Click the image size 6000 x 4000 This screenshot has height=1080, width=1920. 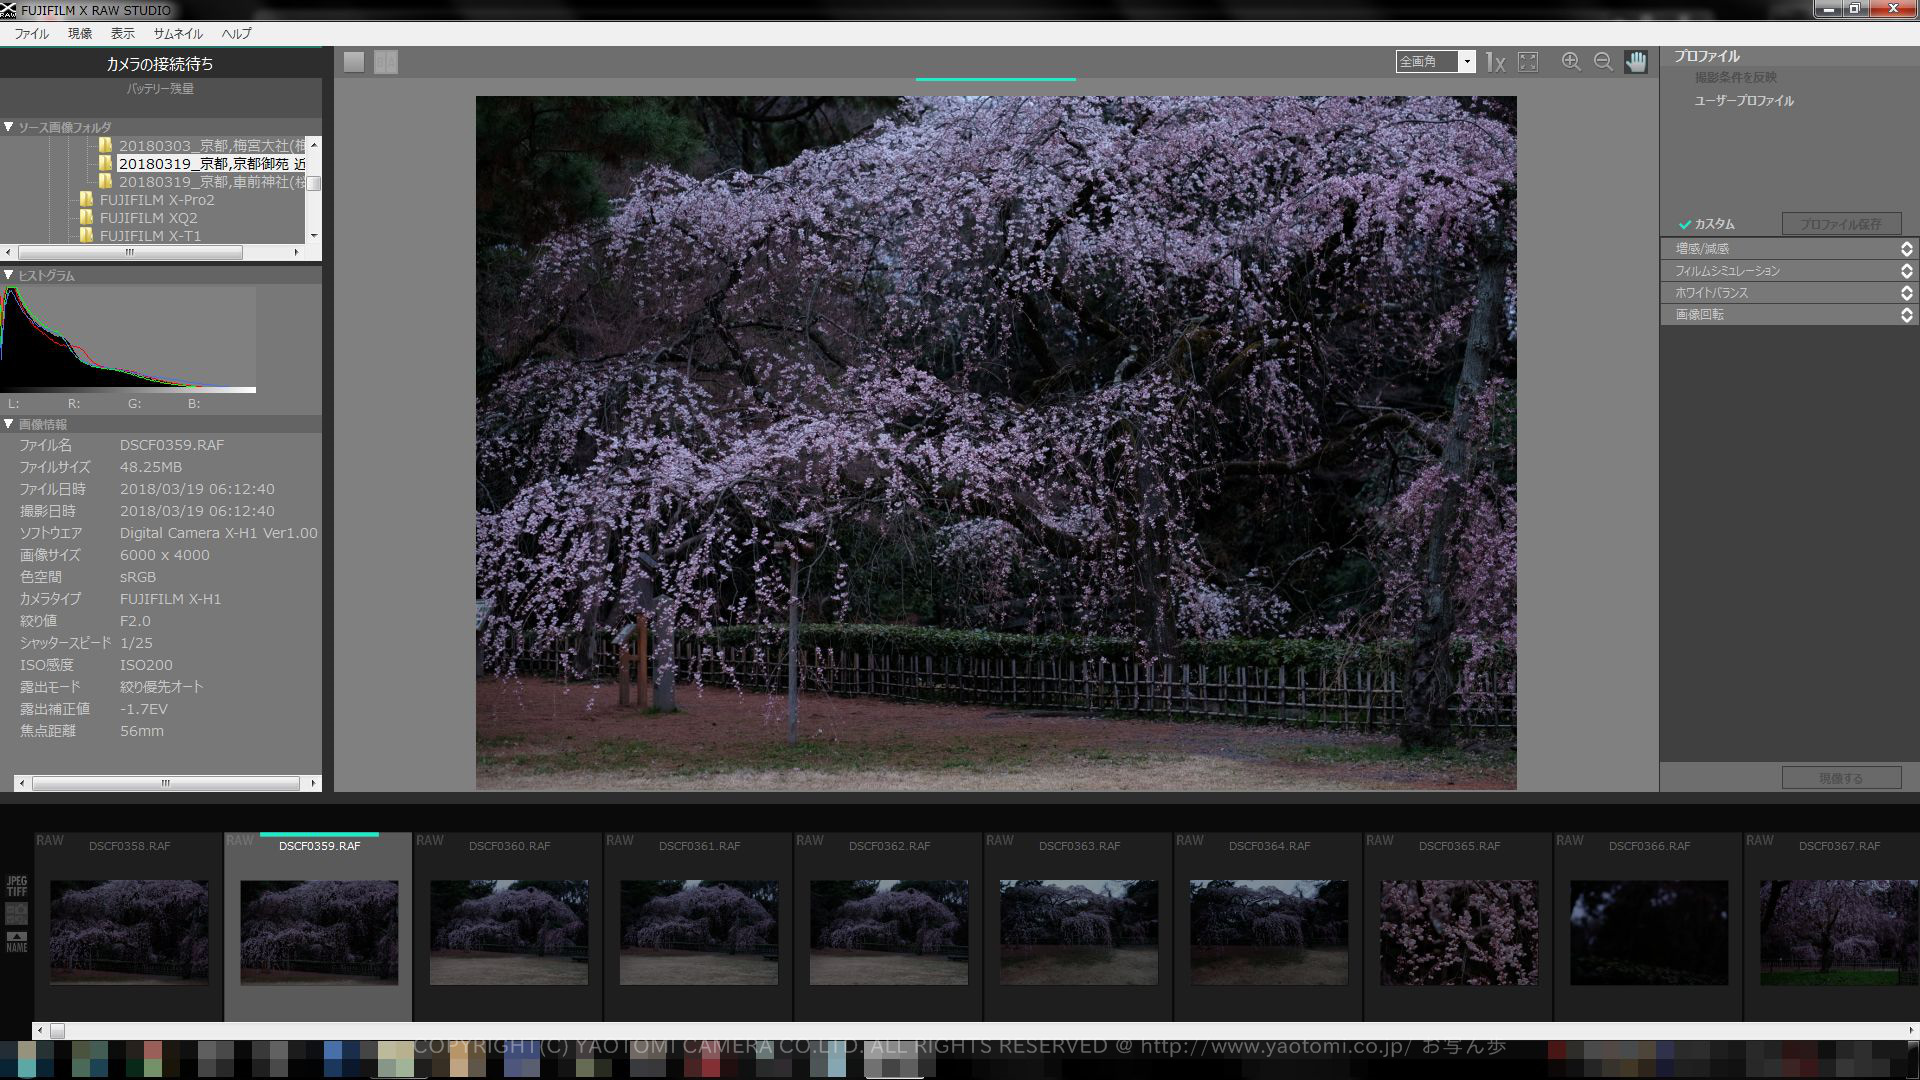165,555
